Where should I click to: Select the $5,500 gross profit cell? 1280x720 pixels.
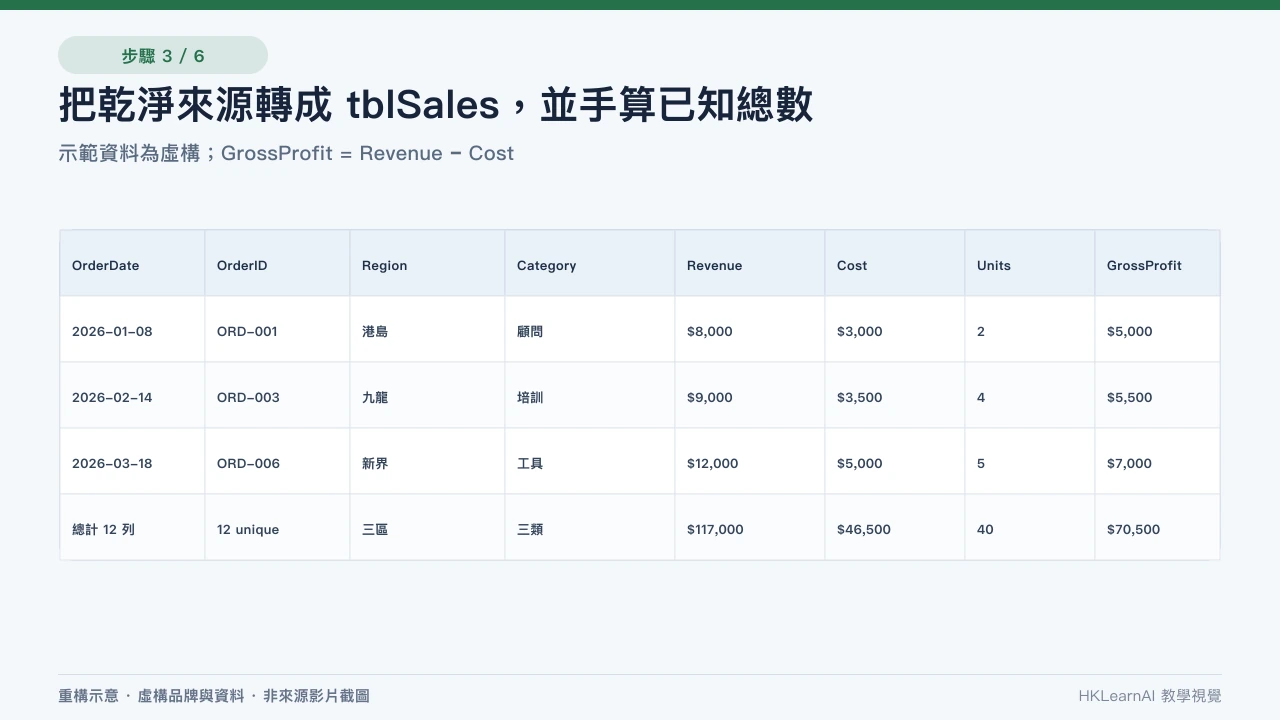tap(1157, 395)
